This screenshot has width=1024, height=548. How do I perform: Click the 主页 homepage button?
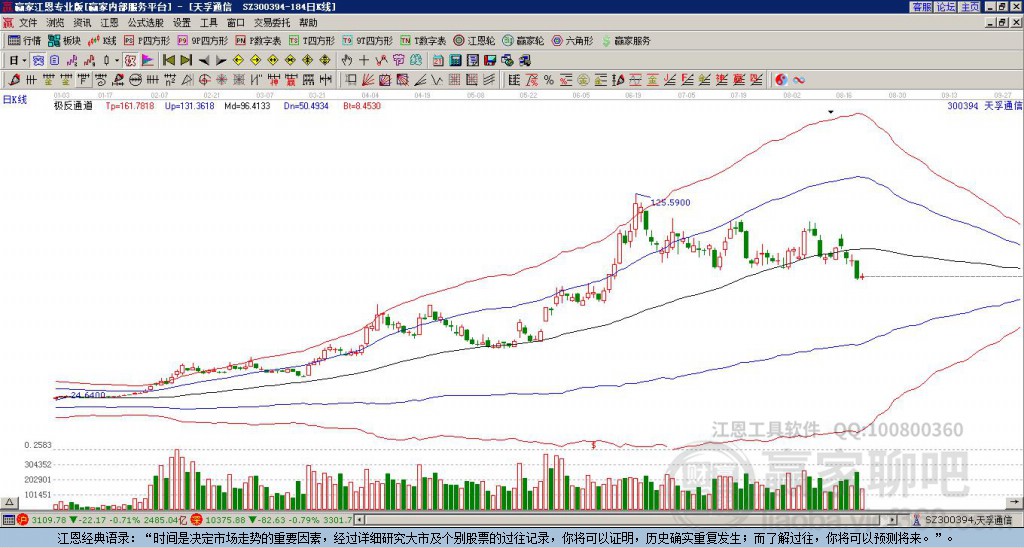coord(969,7)
